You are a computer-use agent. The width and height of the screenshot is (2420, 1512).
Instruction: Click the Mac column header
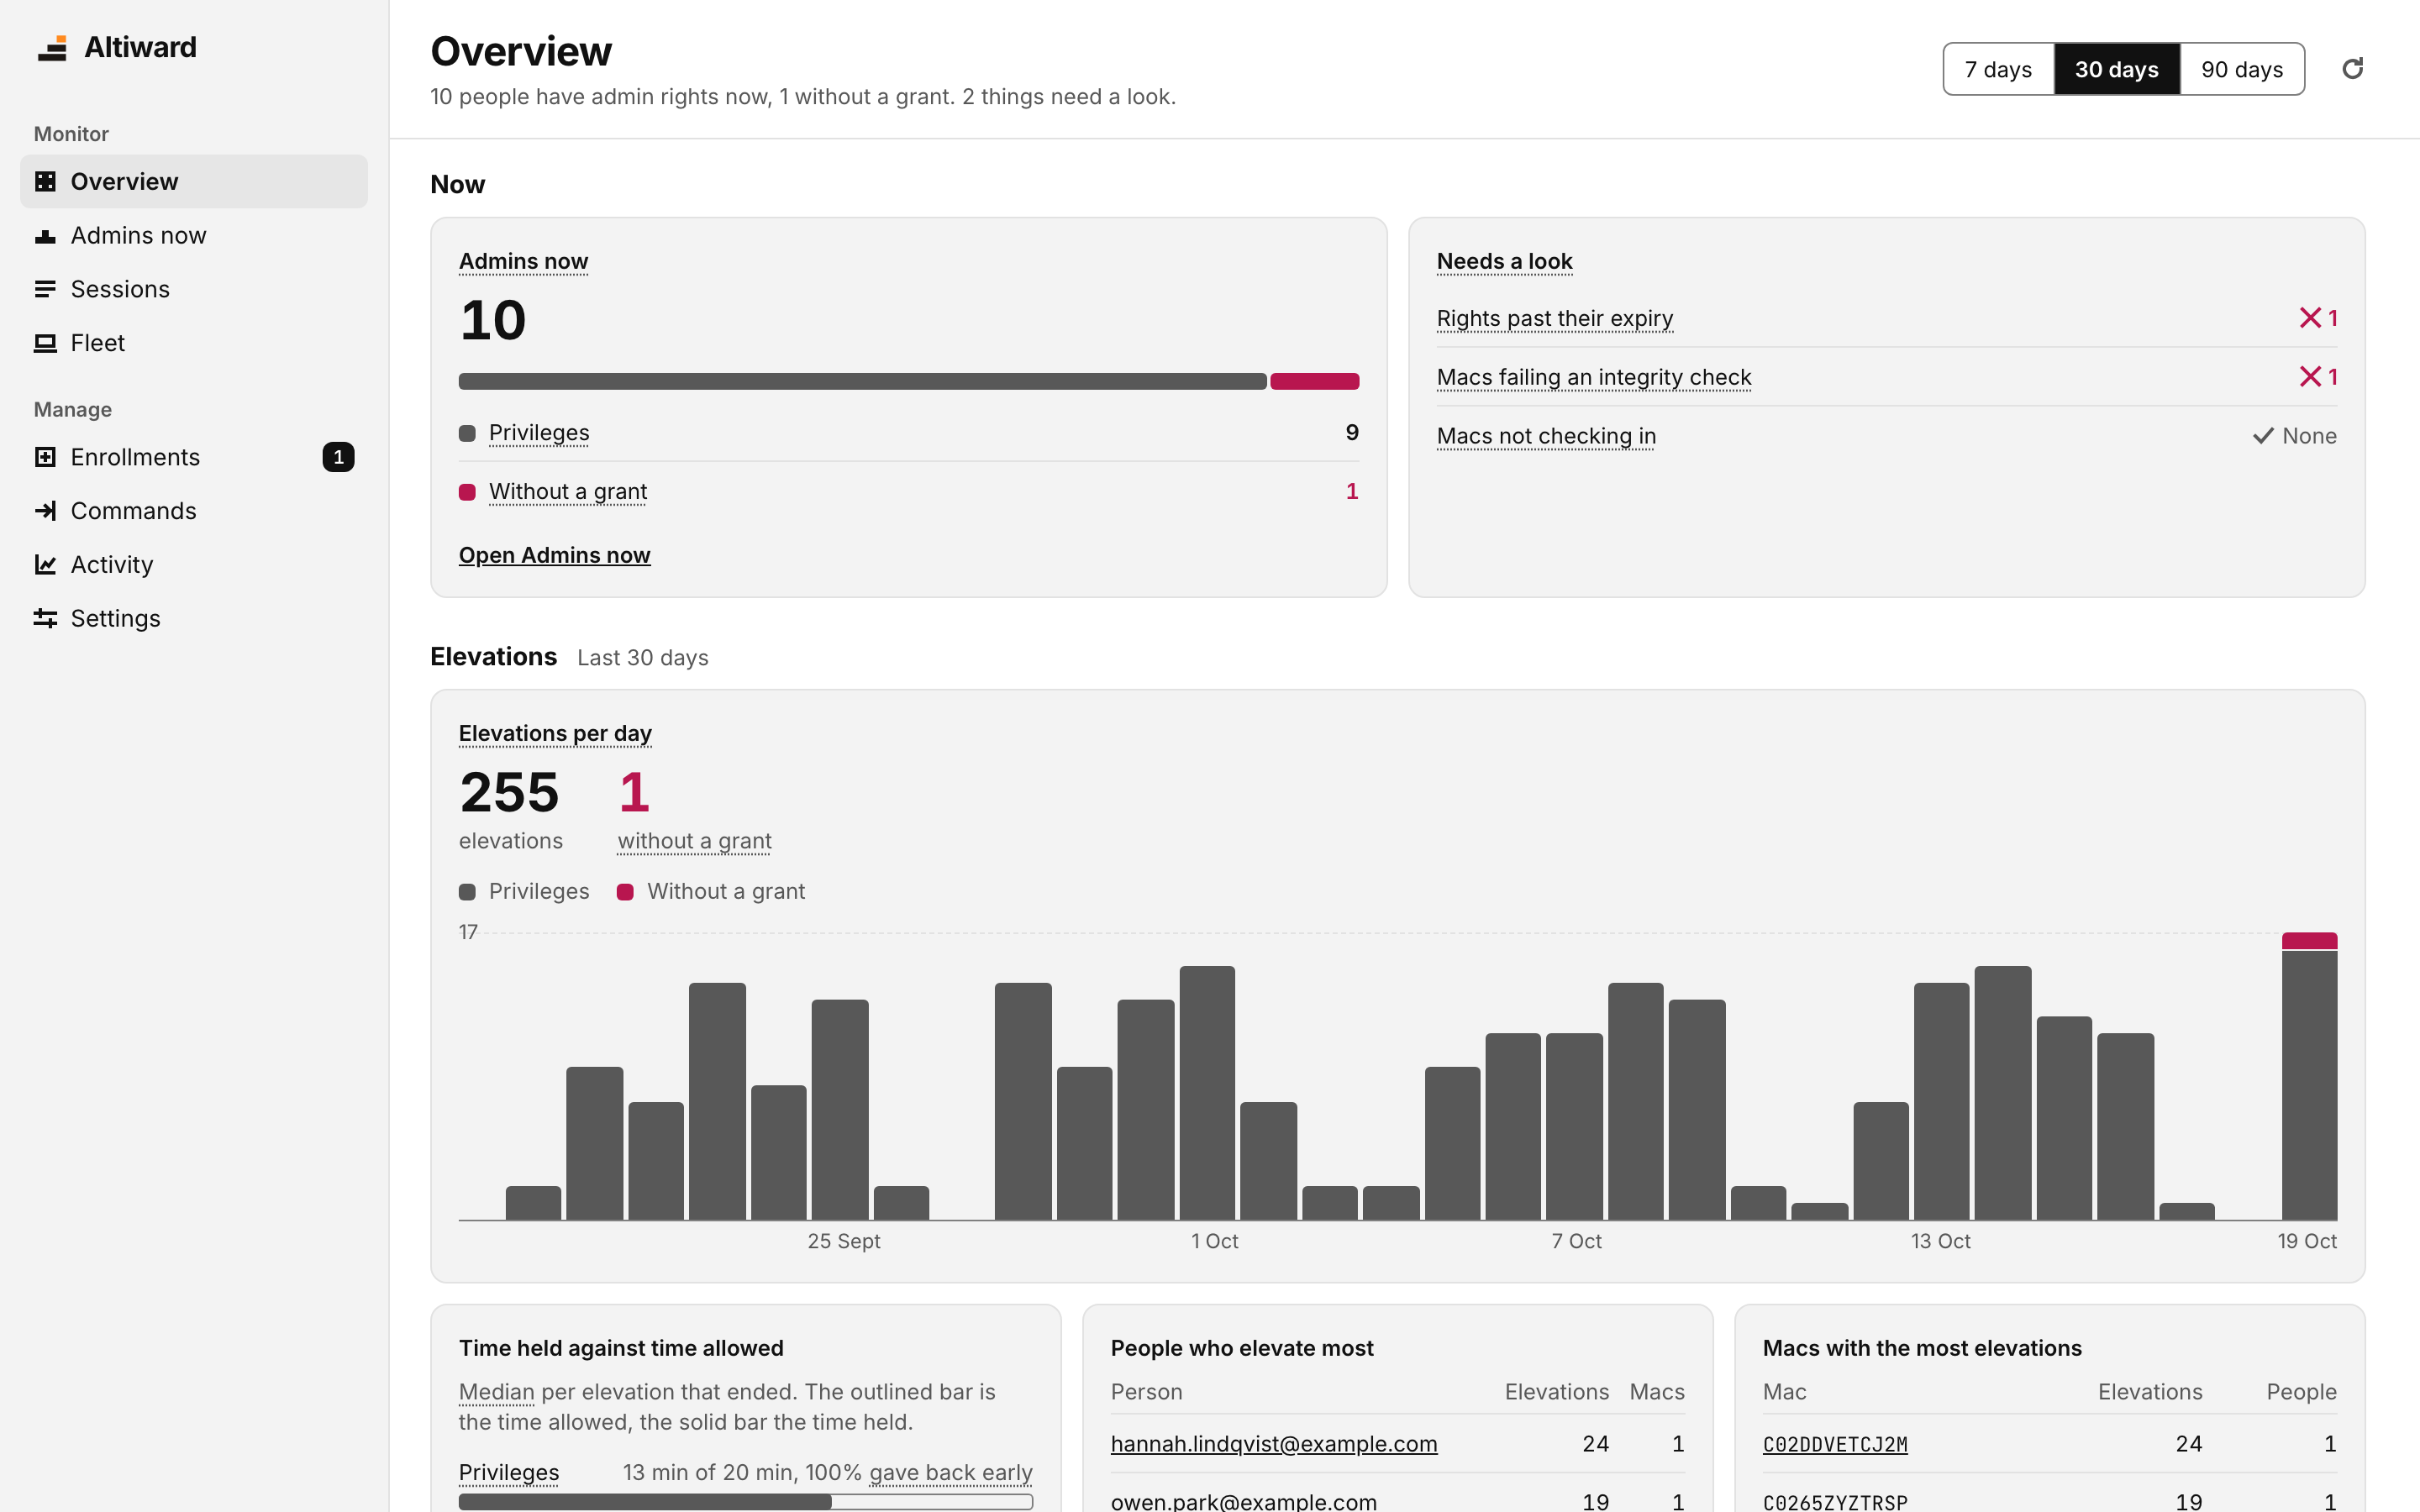(1784, 1392)
